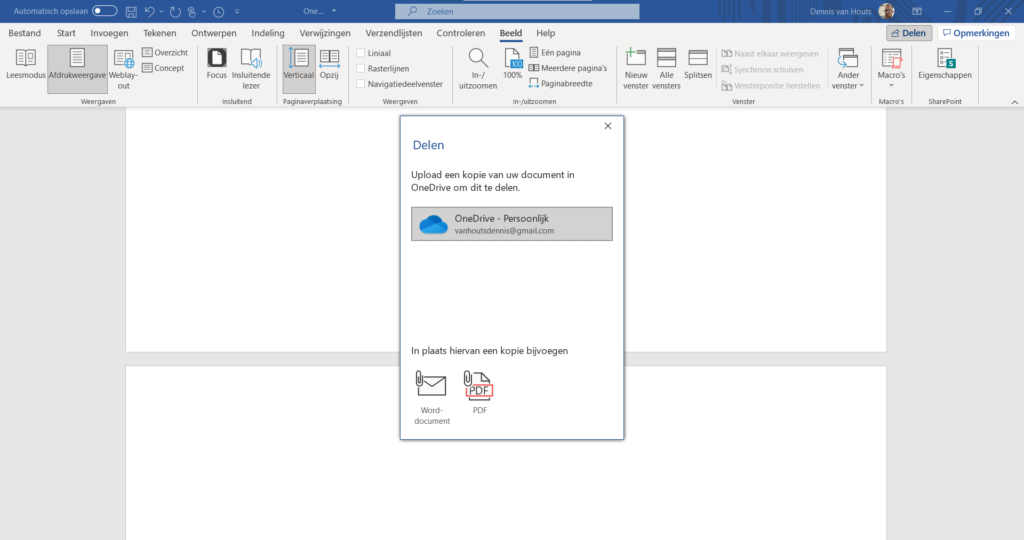The width and height of the screenshot is (1024, 540).
Task: Click the redo arrow
Action: [x=175, y=12]
